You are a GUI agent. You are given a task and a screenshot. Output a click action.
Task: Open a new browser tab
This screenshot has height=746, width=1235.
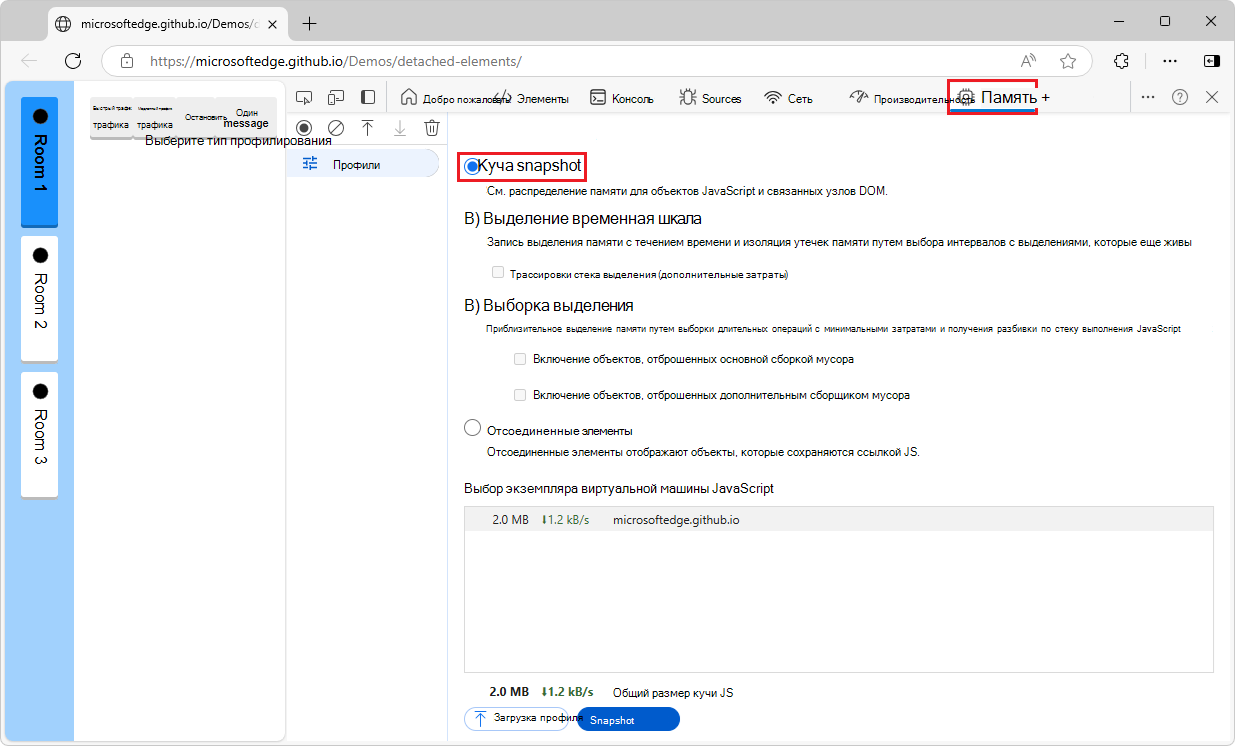click(310, 23)
